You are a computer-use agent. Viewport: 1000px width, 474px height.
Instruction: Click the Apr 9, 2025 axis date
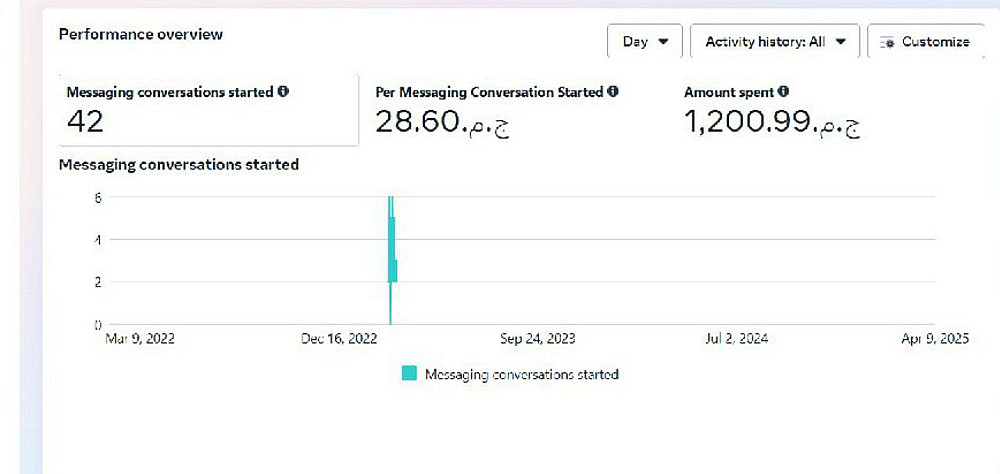click(935, 339)
